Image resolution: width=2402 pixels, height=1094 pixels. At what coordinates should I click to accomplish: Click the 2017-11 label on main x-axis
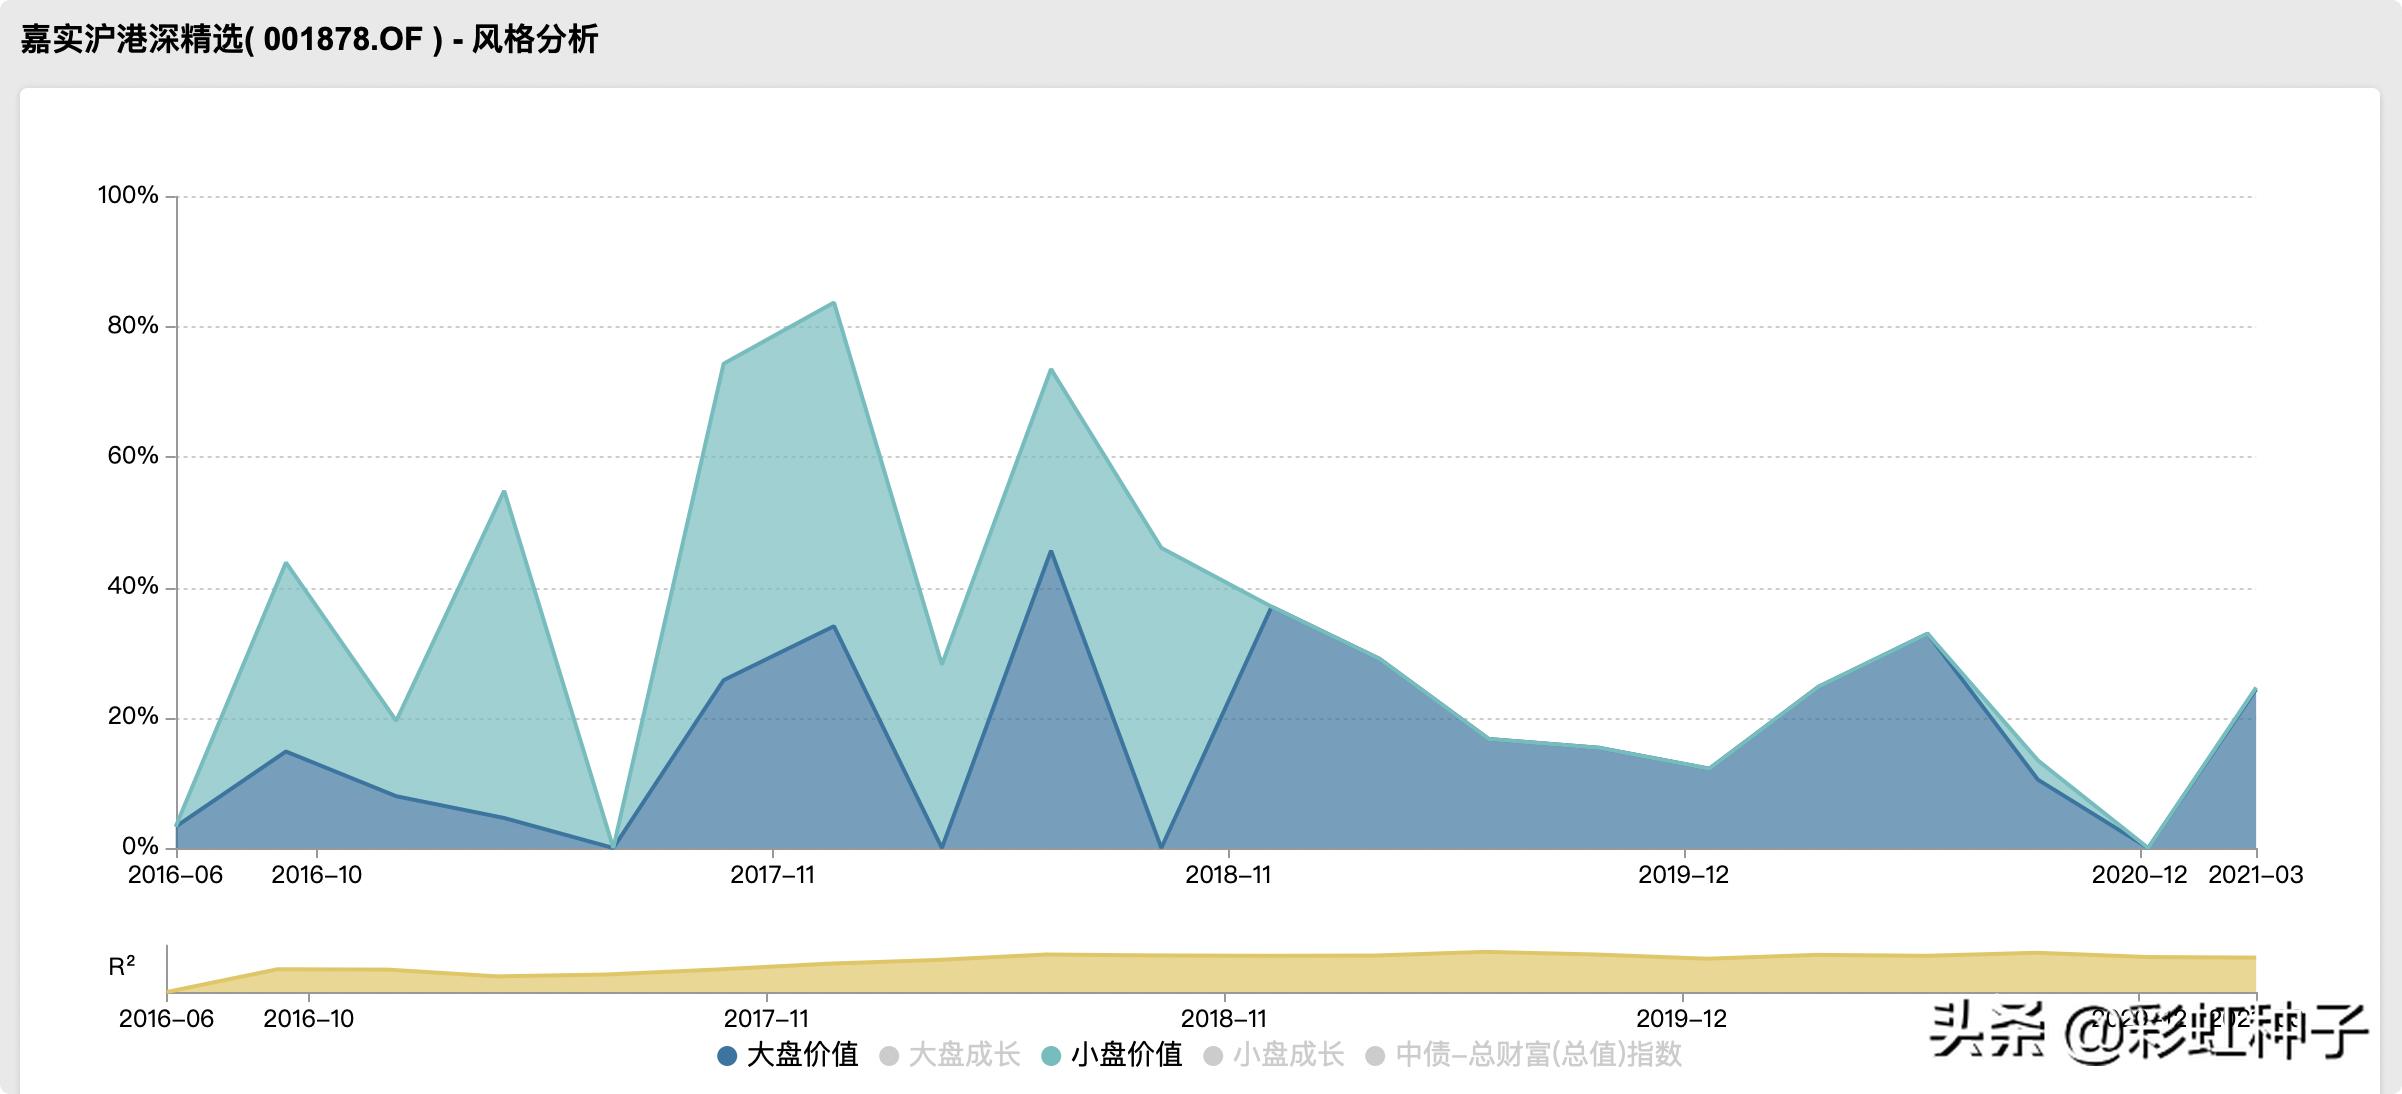click(772, 875)
